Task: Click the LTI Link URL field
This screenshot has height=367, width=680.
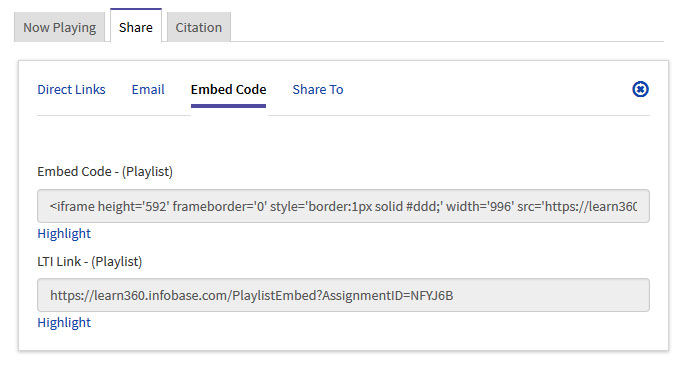Action: [x=343, y=295]
